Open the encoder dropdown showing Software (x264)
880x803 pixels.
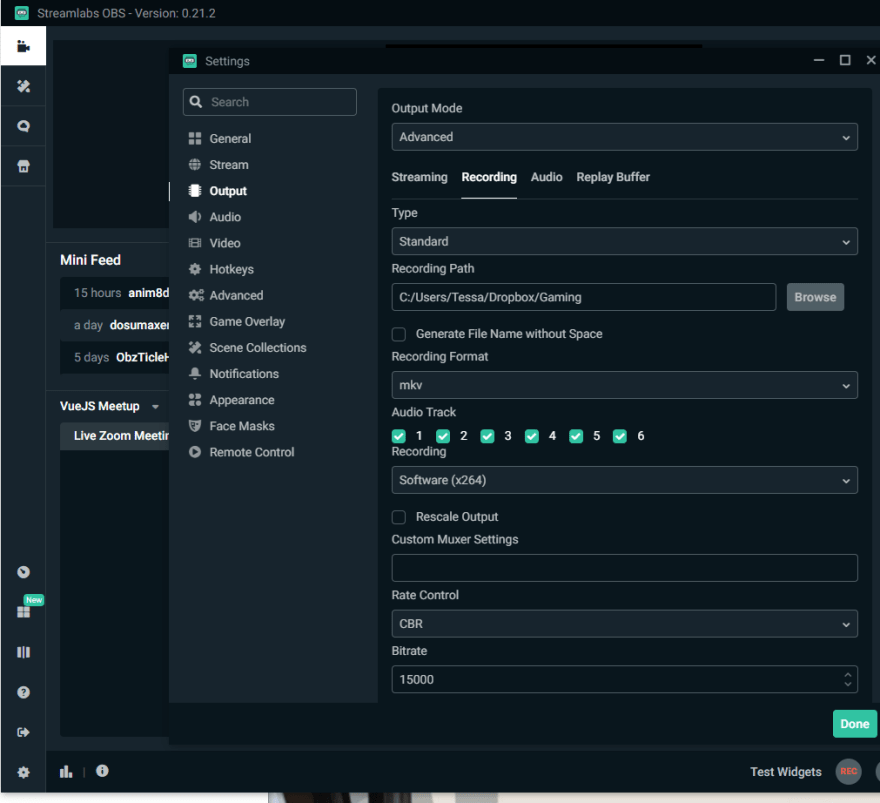[x=624, y=480]
